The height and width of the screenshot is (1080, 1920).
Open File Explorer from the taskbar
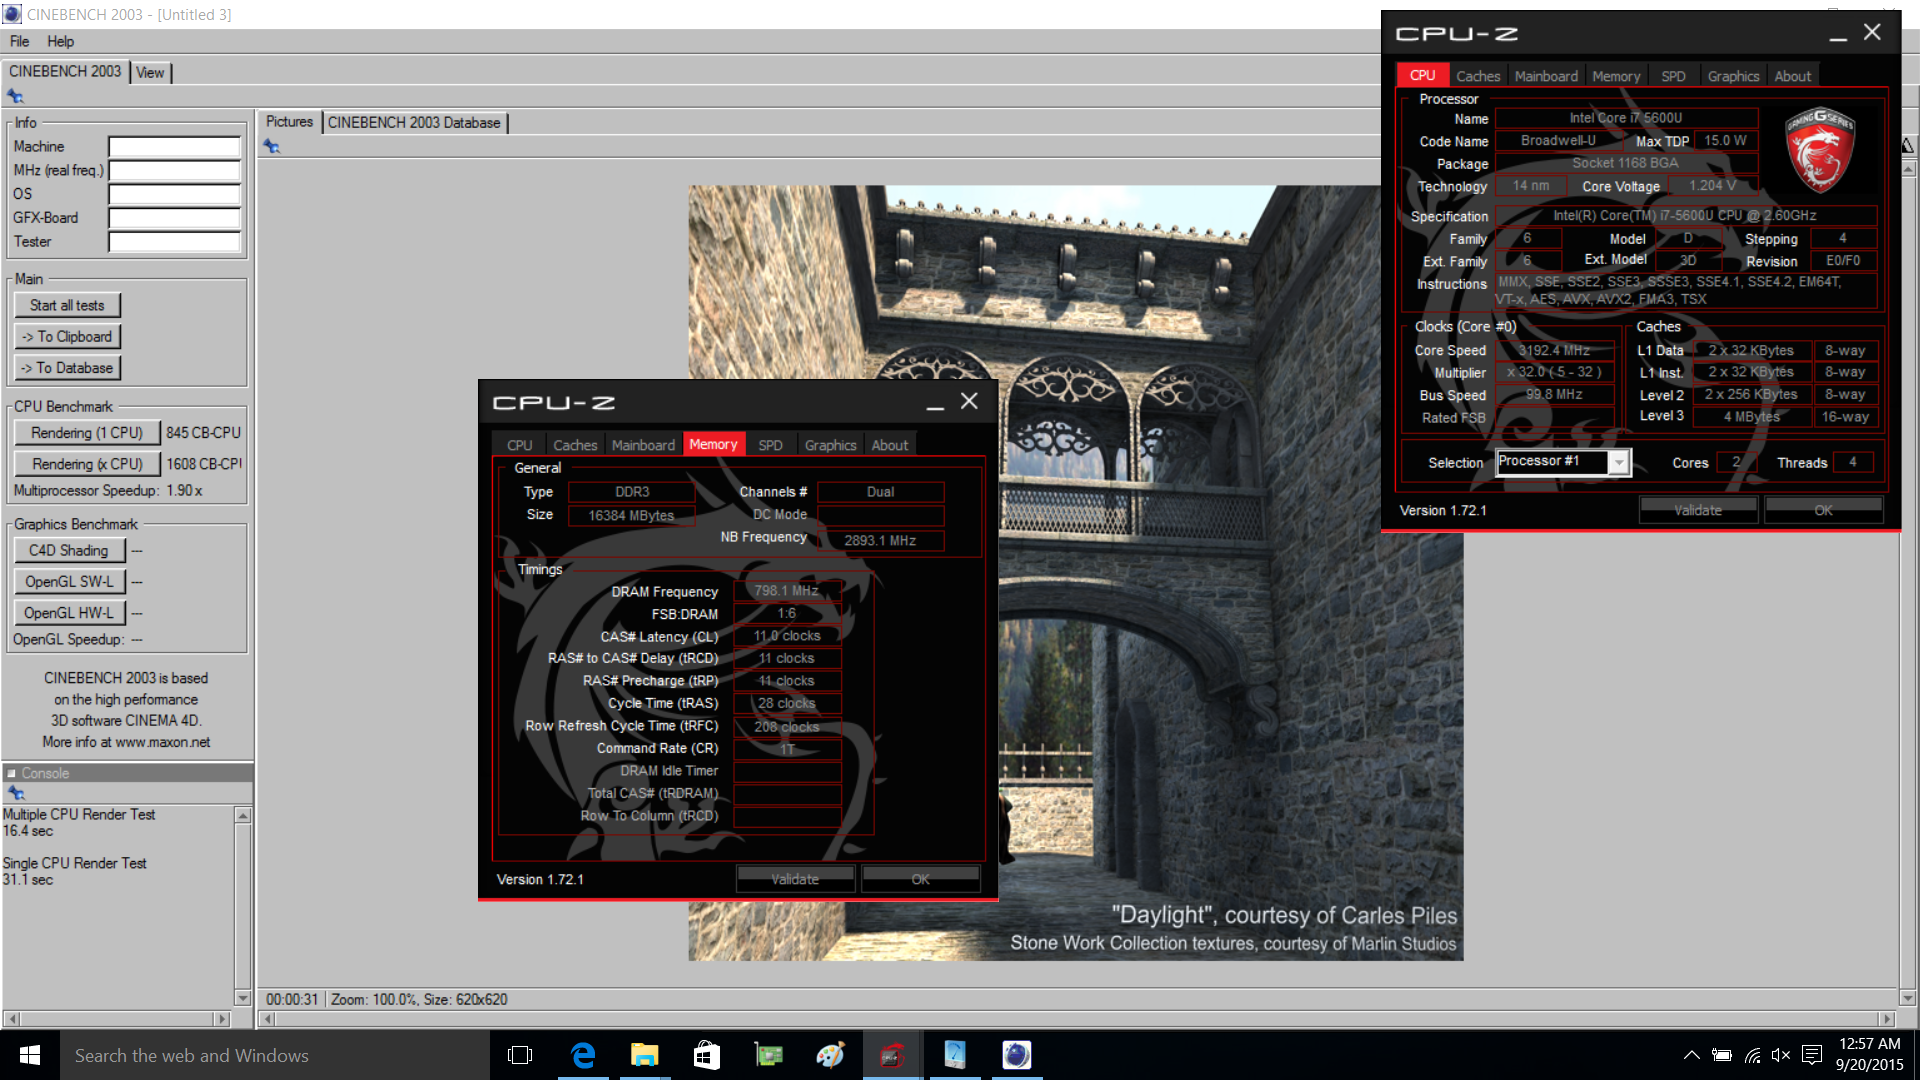645,1055
